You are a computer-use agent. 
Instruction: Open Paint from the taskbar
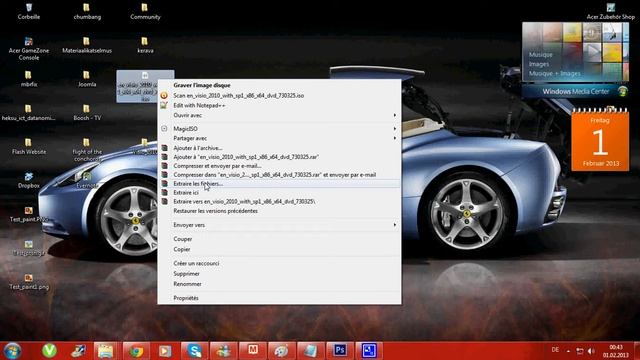pyautogui.click(x=281, y=351)
